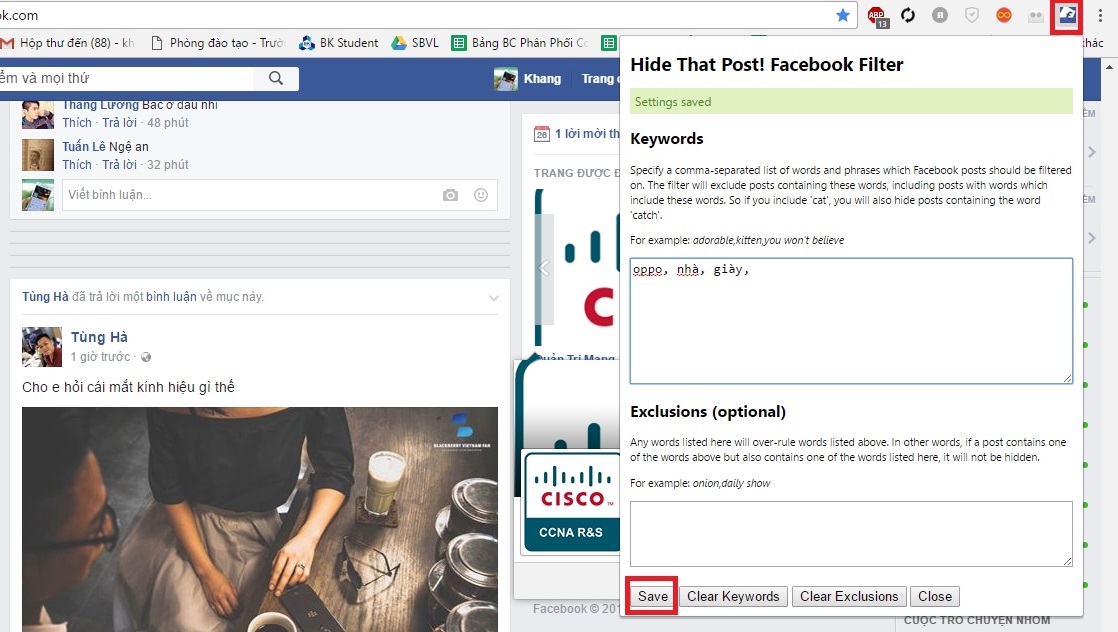Click Clear Keywords to empty the filter list
Screen dimensions: 1118x632
pyautogui.click(x=733, y=596)
